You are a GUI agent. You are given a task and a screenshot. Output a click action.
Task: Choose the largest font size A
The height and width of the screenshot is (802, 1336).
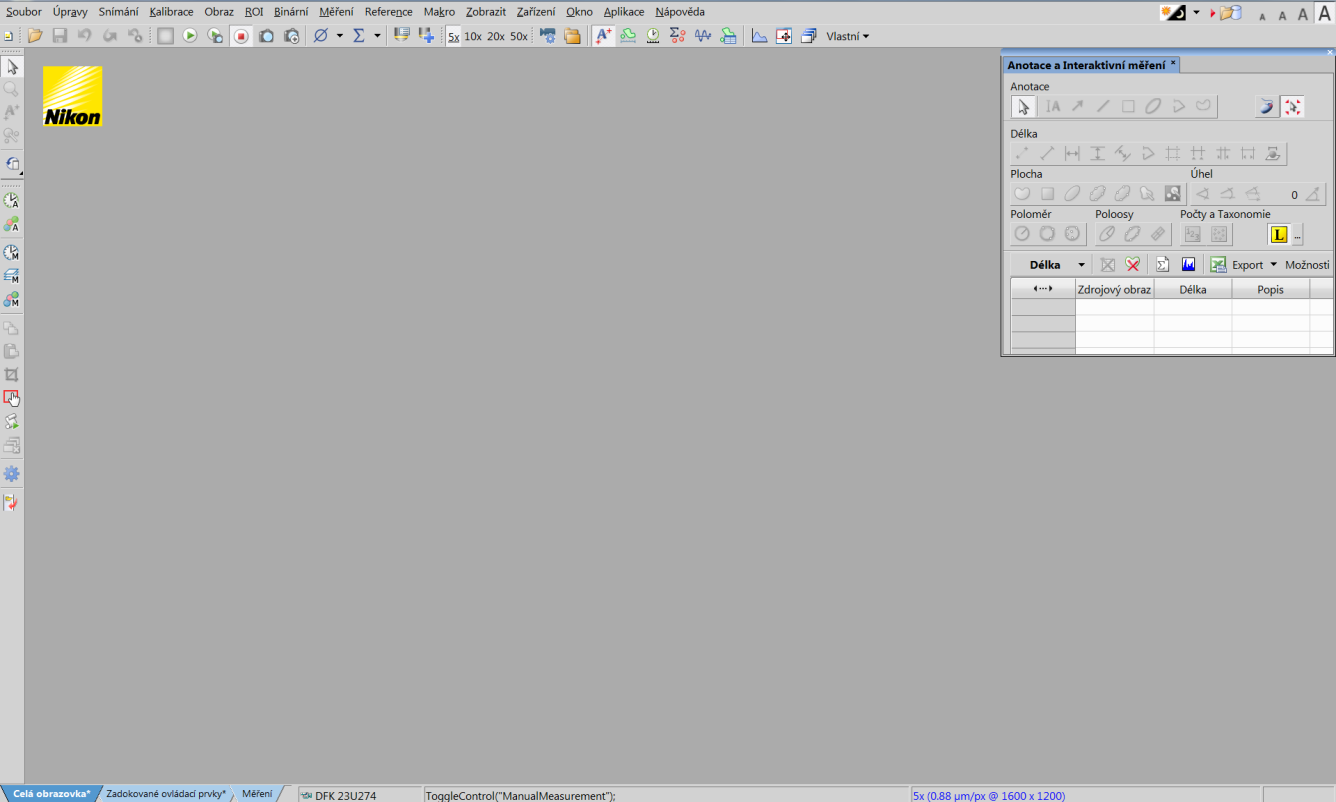pyautogui.click(x=1324, y=13)
